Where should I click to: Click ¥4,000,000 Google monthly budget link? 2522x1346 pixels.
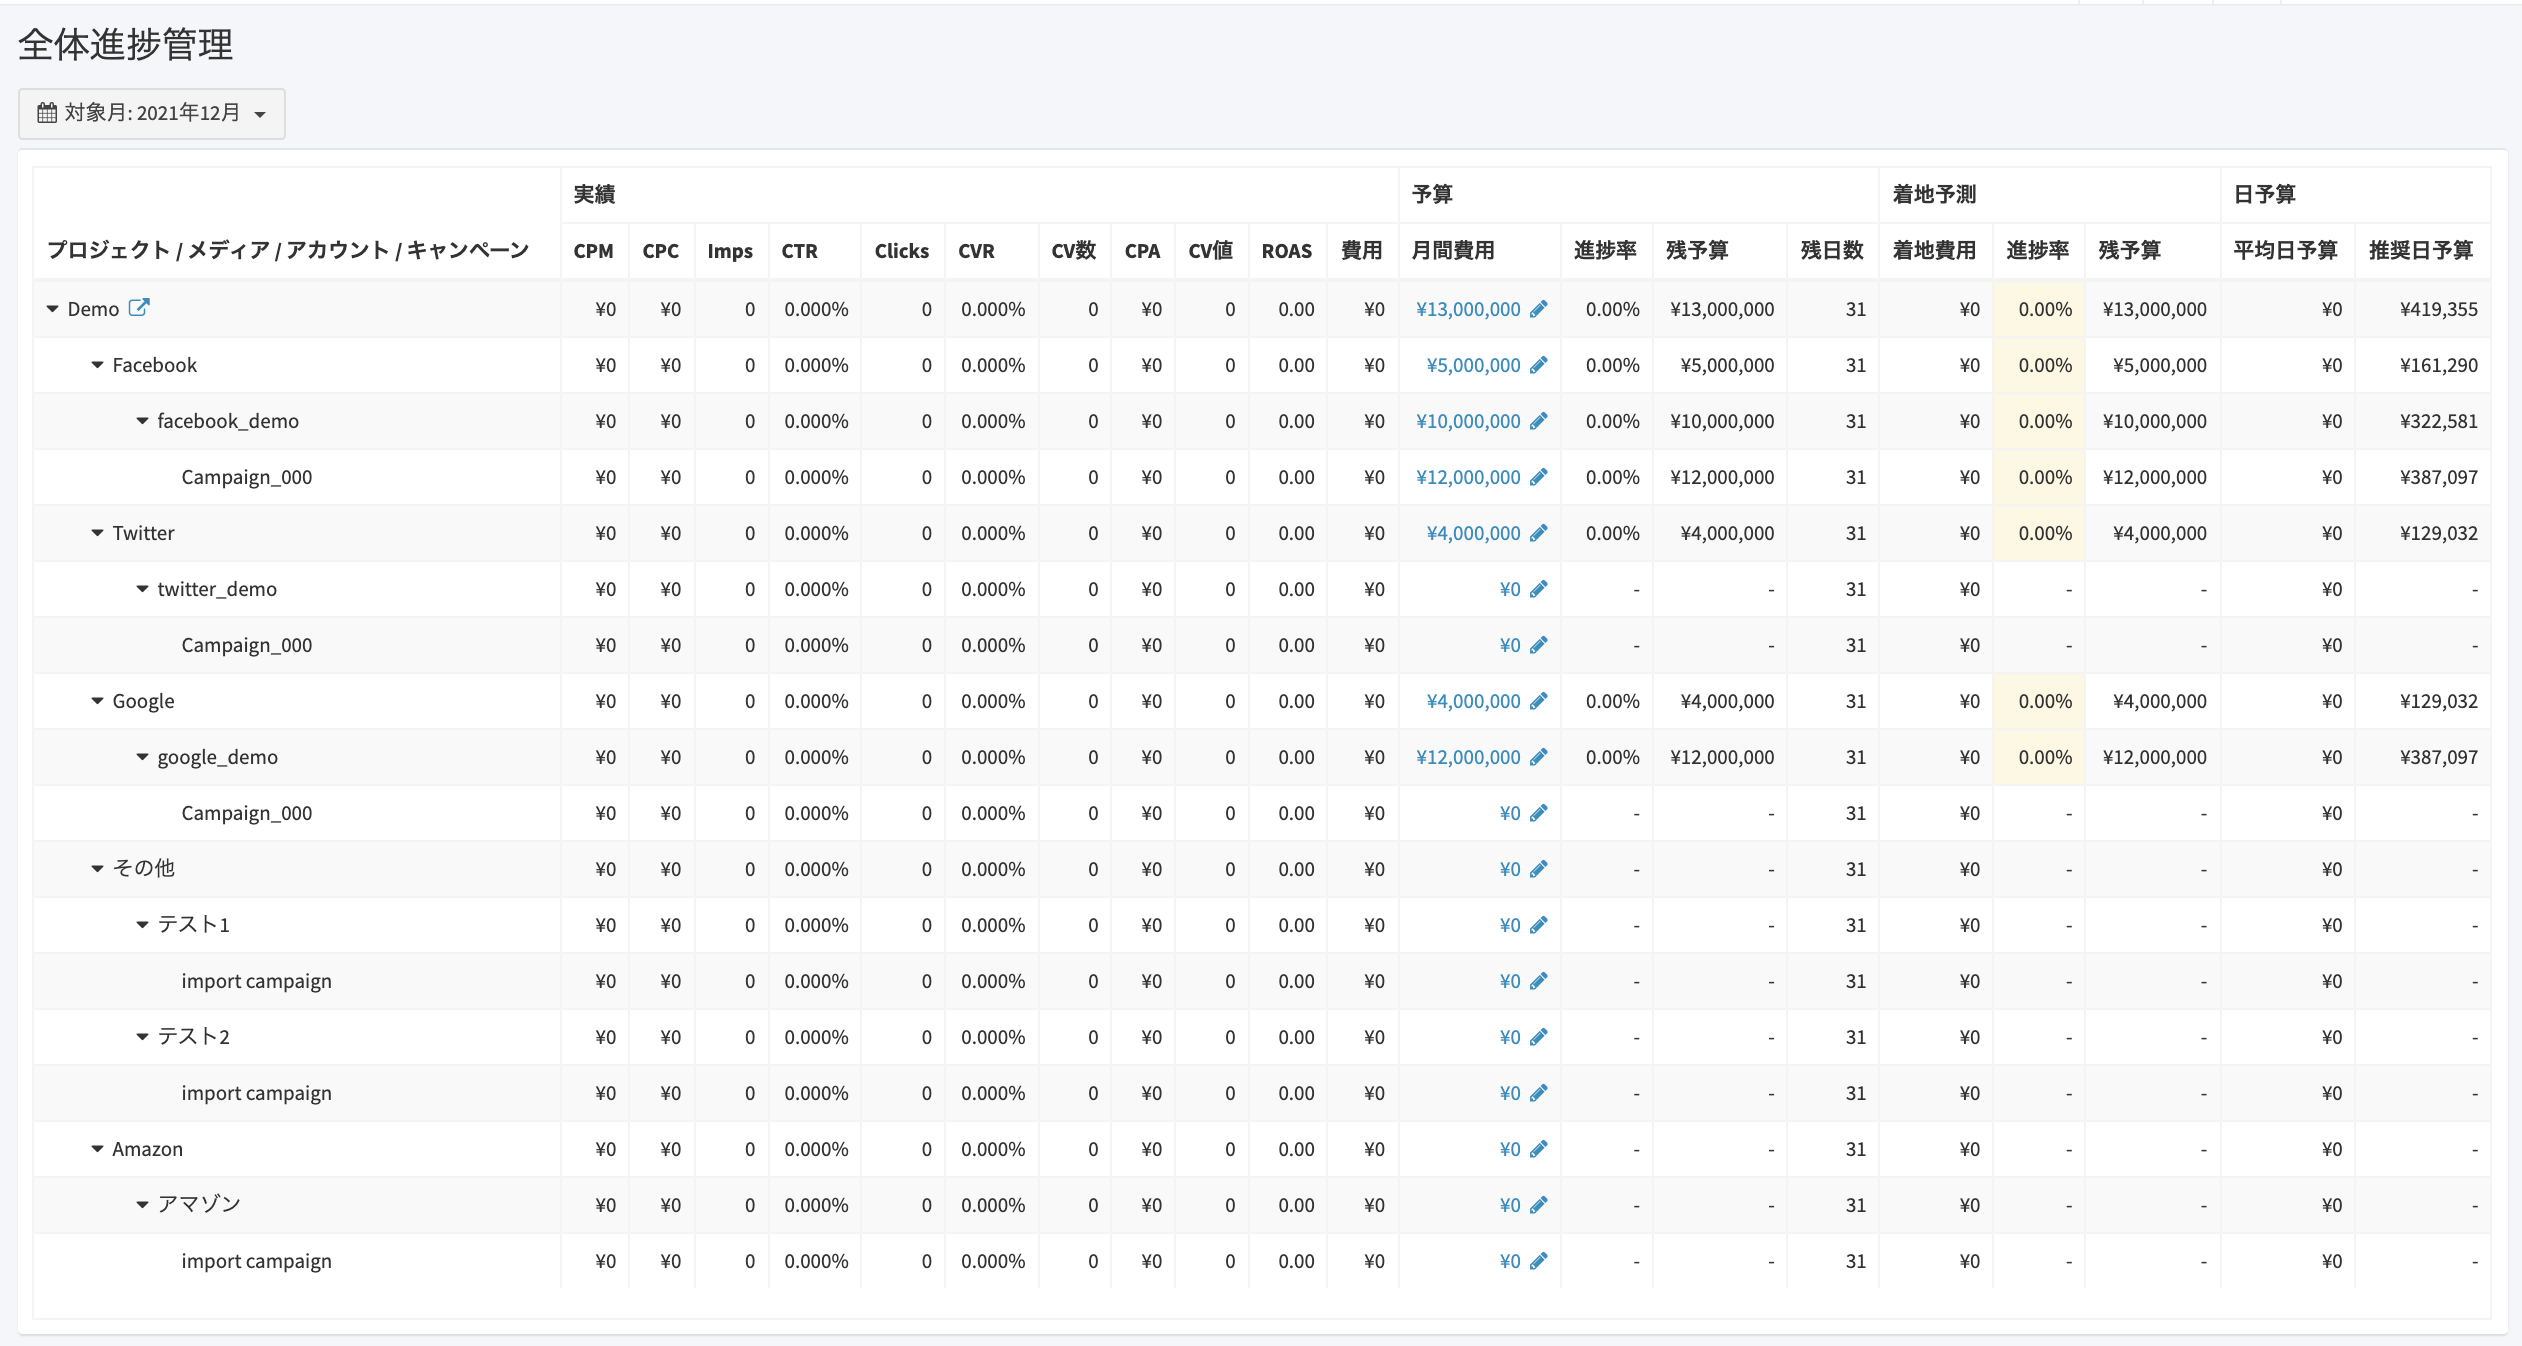(x=1472, y=701)
